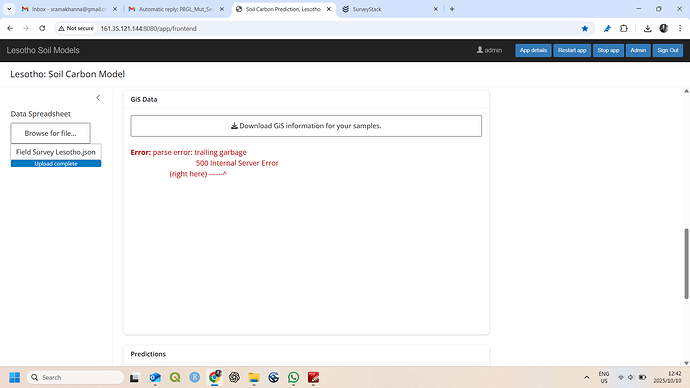Open File Explorer from the taskbar
Screen dimensions: 690x388
(x=254, y=377)
